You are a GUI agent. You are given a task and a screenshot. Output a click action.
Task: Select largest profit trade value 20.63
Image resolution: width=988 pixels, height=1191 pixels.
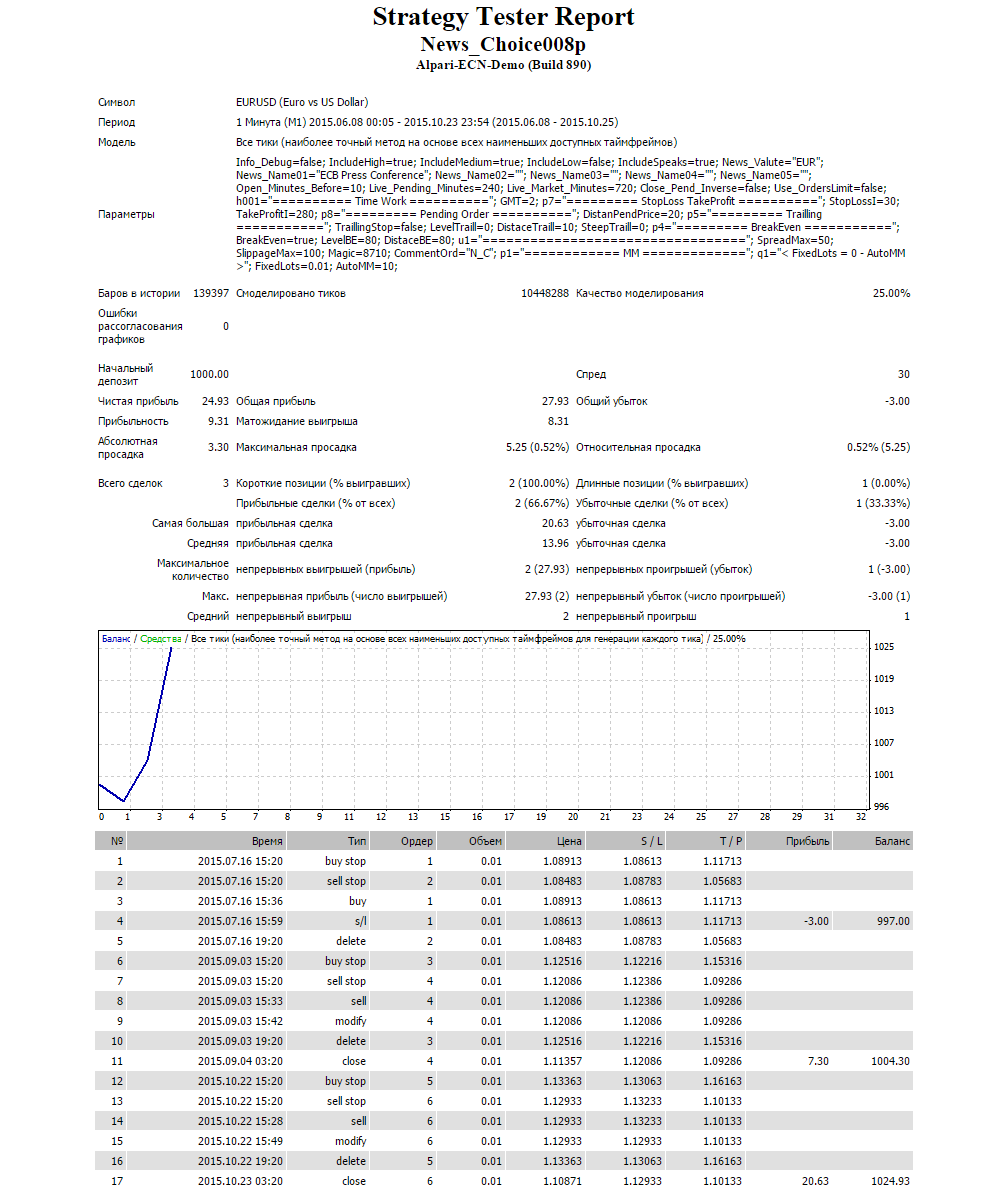pyautogui.click(x=555, y=523)
